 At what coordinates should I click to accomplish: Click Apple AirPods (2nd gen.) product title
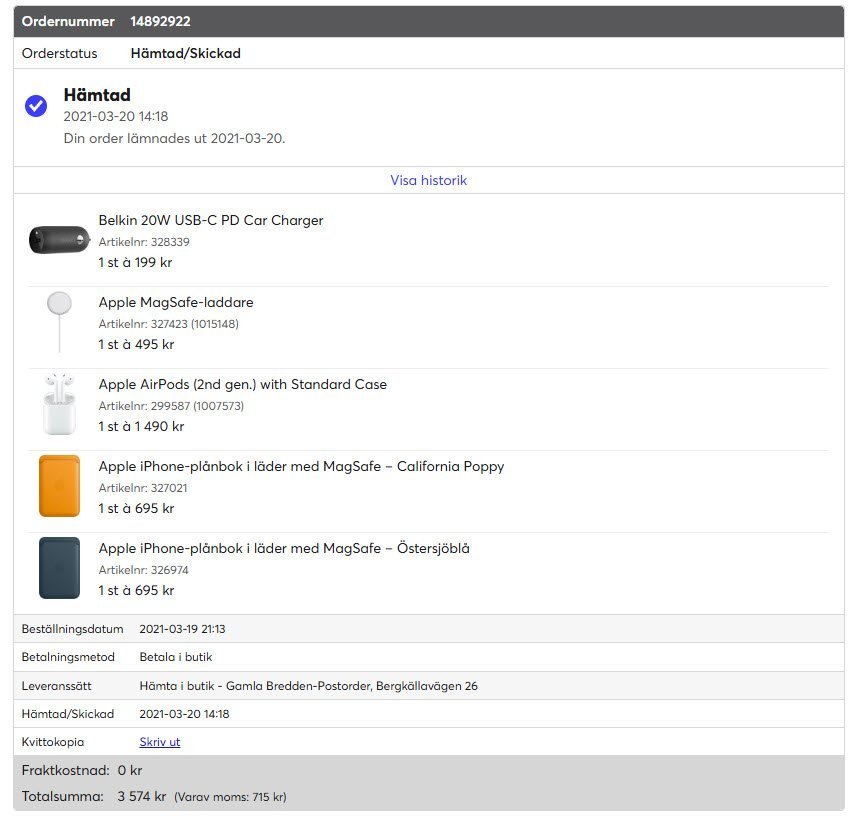(x=243, y=384)
